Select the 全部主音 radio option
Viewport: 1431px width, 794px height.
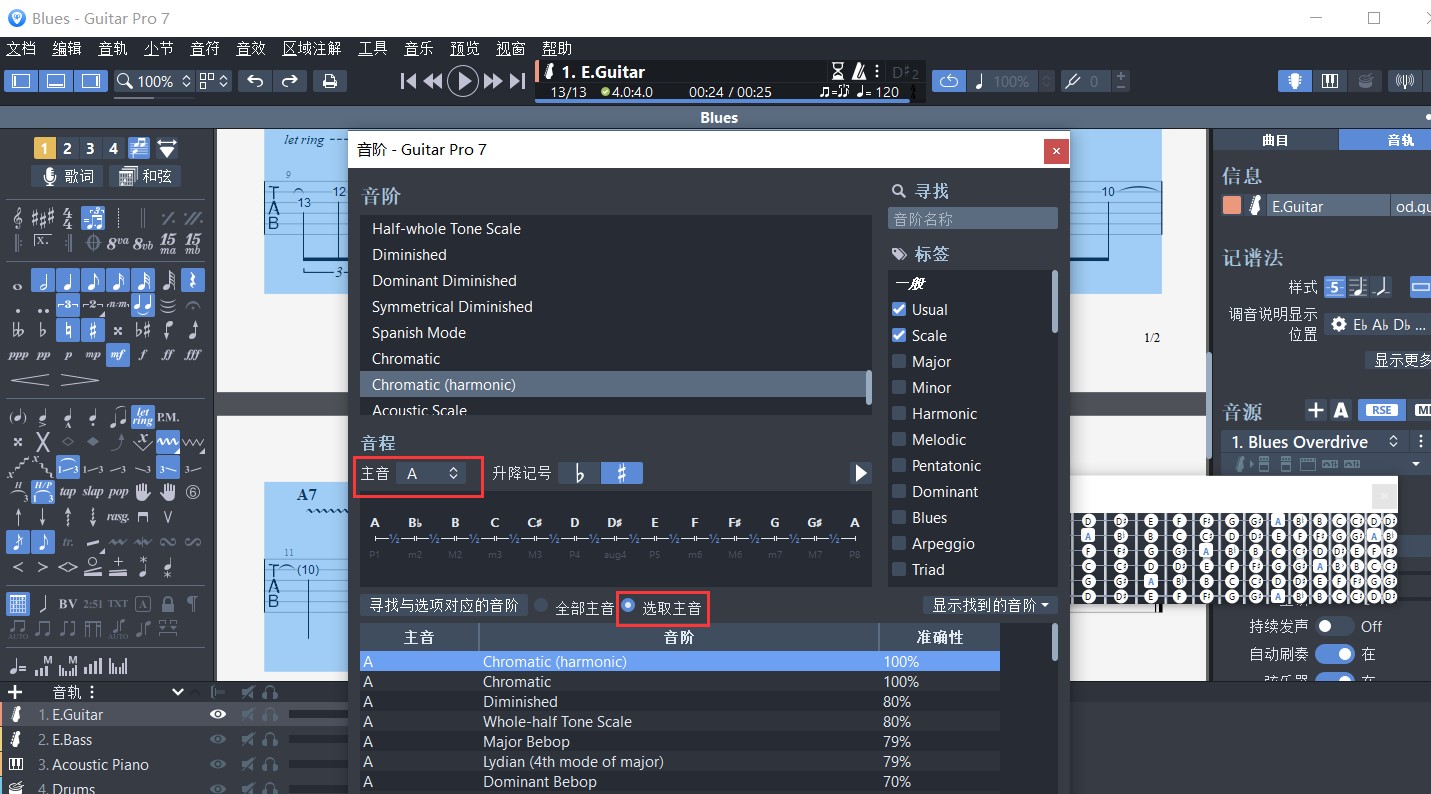pos(542,606)
